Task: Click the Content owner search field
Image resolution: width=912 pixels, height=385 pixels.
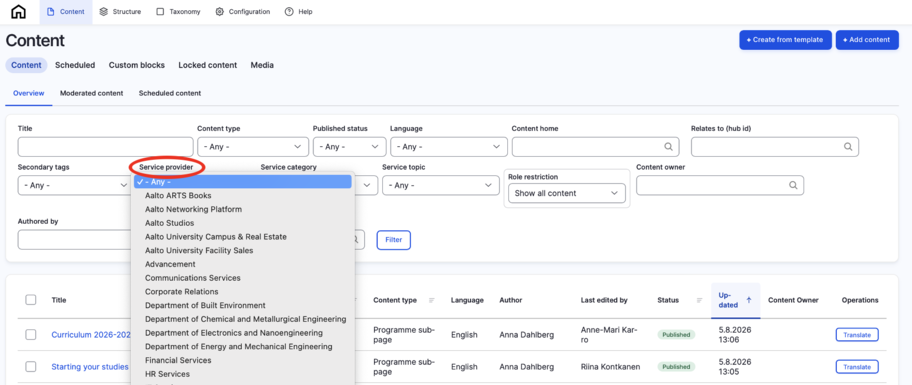Action: 720,186
